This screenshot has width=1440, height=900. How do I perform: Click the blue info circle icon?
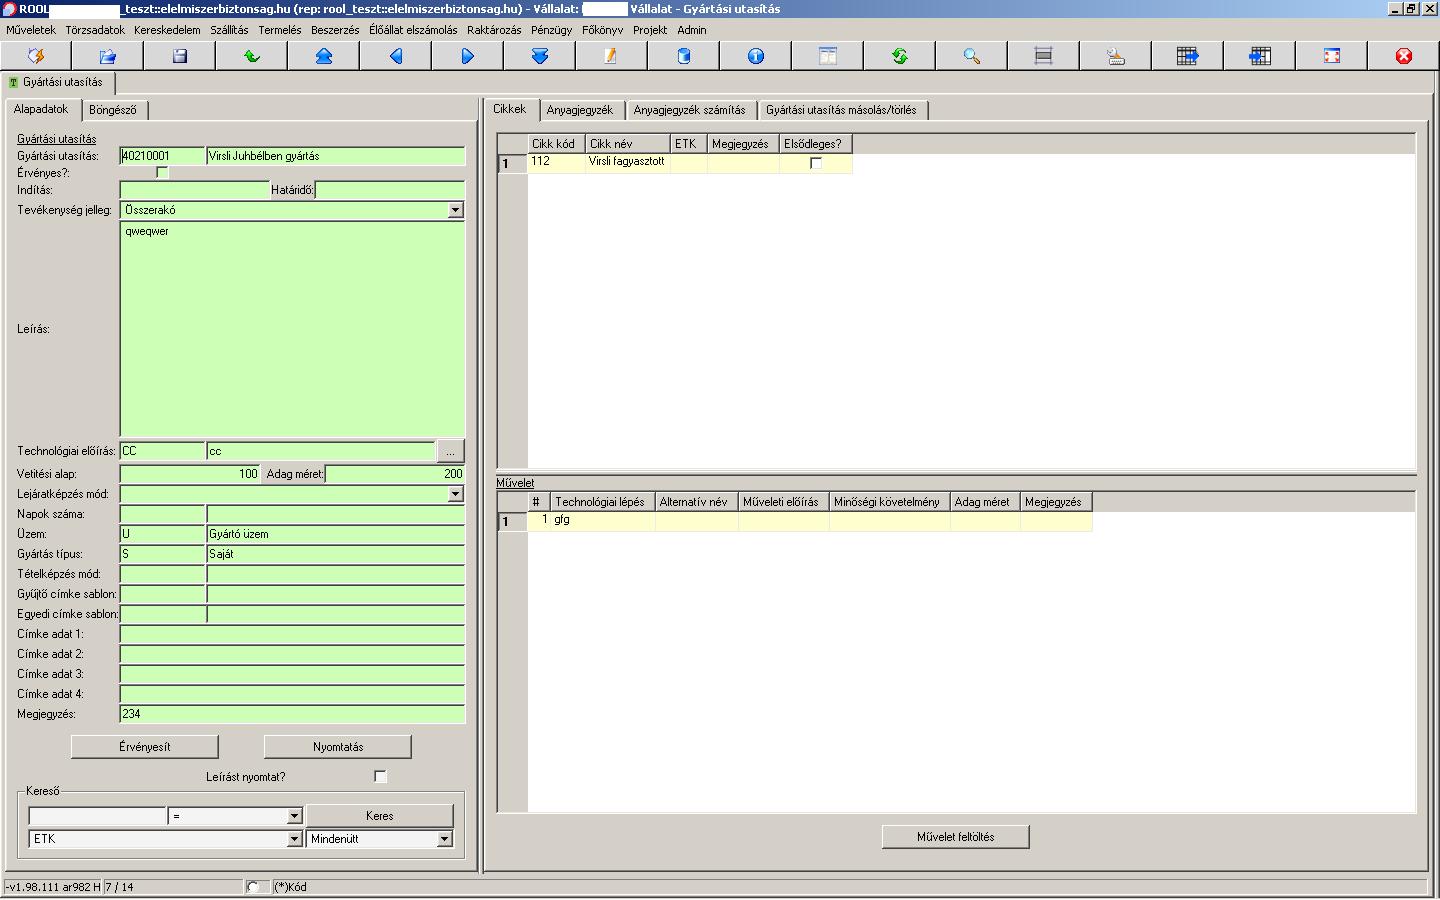click(x=756, y=56)
